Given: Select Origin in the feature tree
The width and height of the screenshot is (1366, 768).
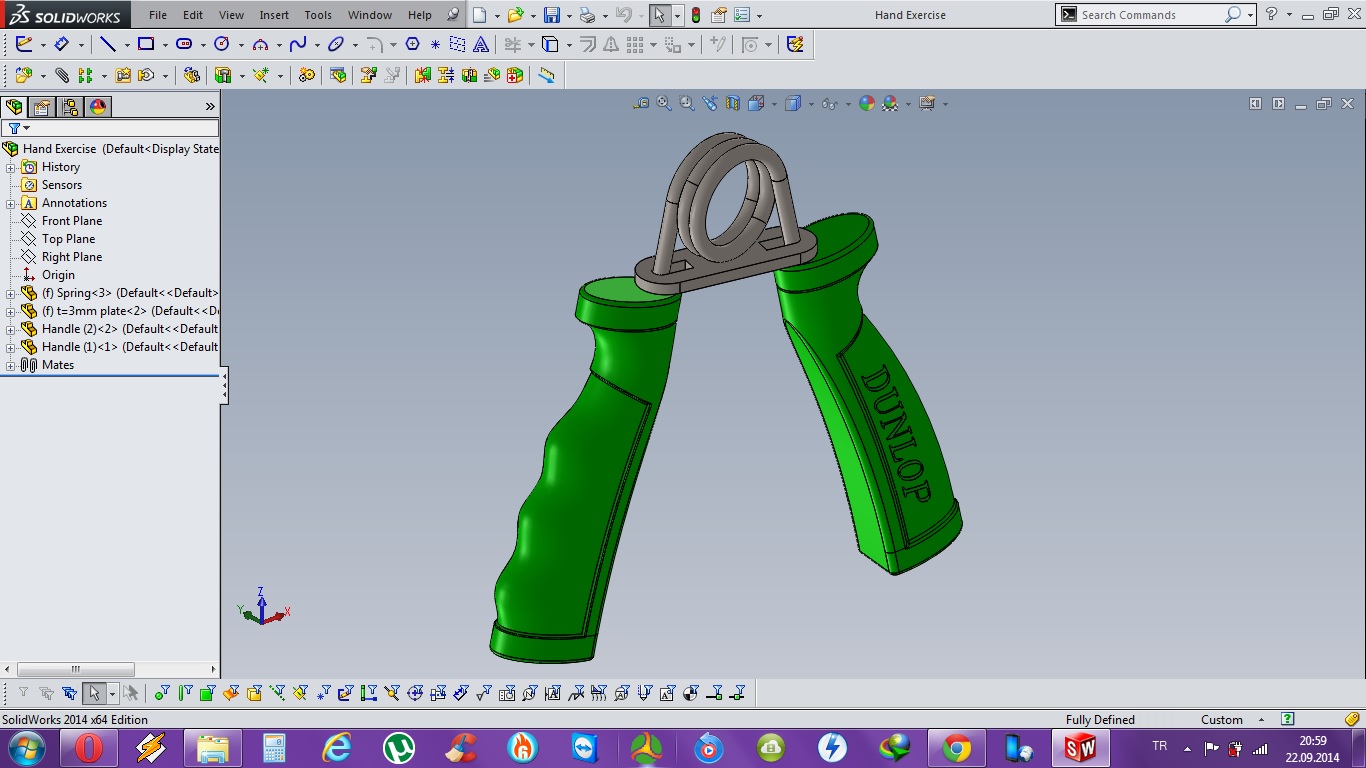Looking at the screenshot, I should click(58, 275).
